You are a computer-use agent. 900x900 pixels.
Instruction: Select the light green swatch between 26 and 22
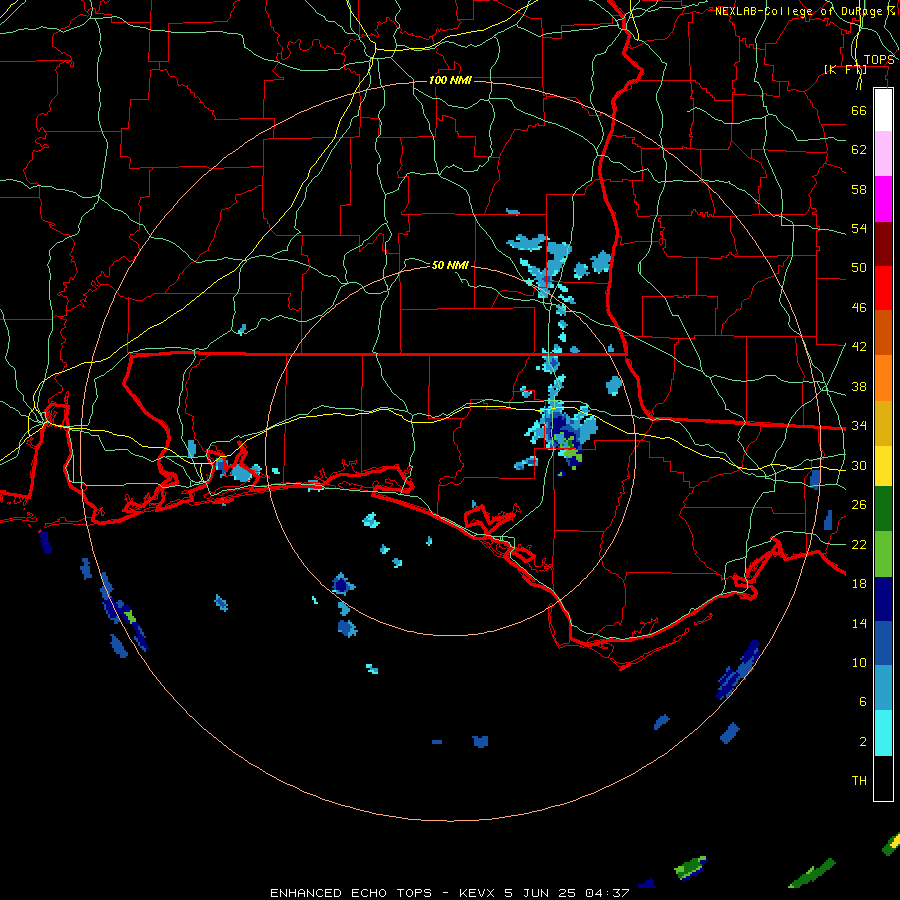coord(883,554)
